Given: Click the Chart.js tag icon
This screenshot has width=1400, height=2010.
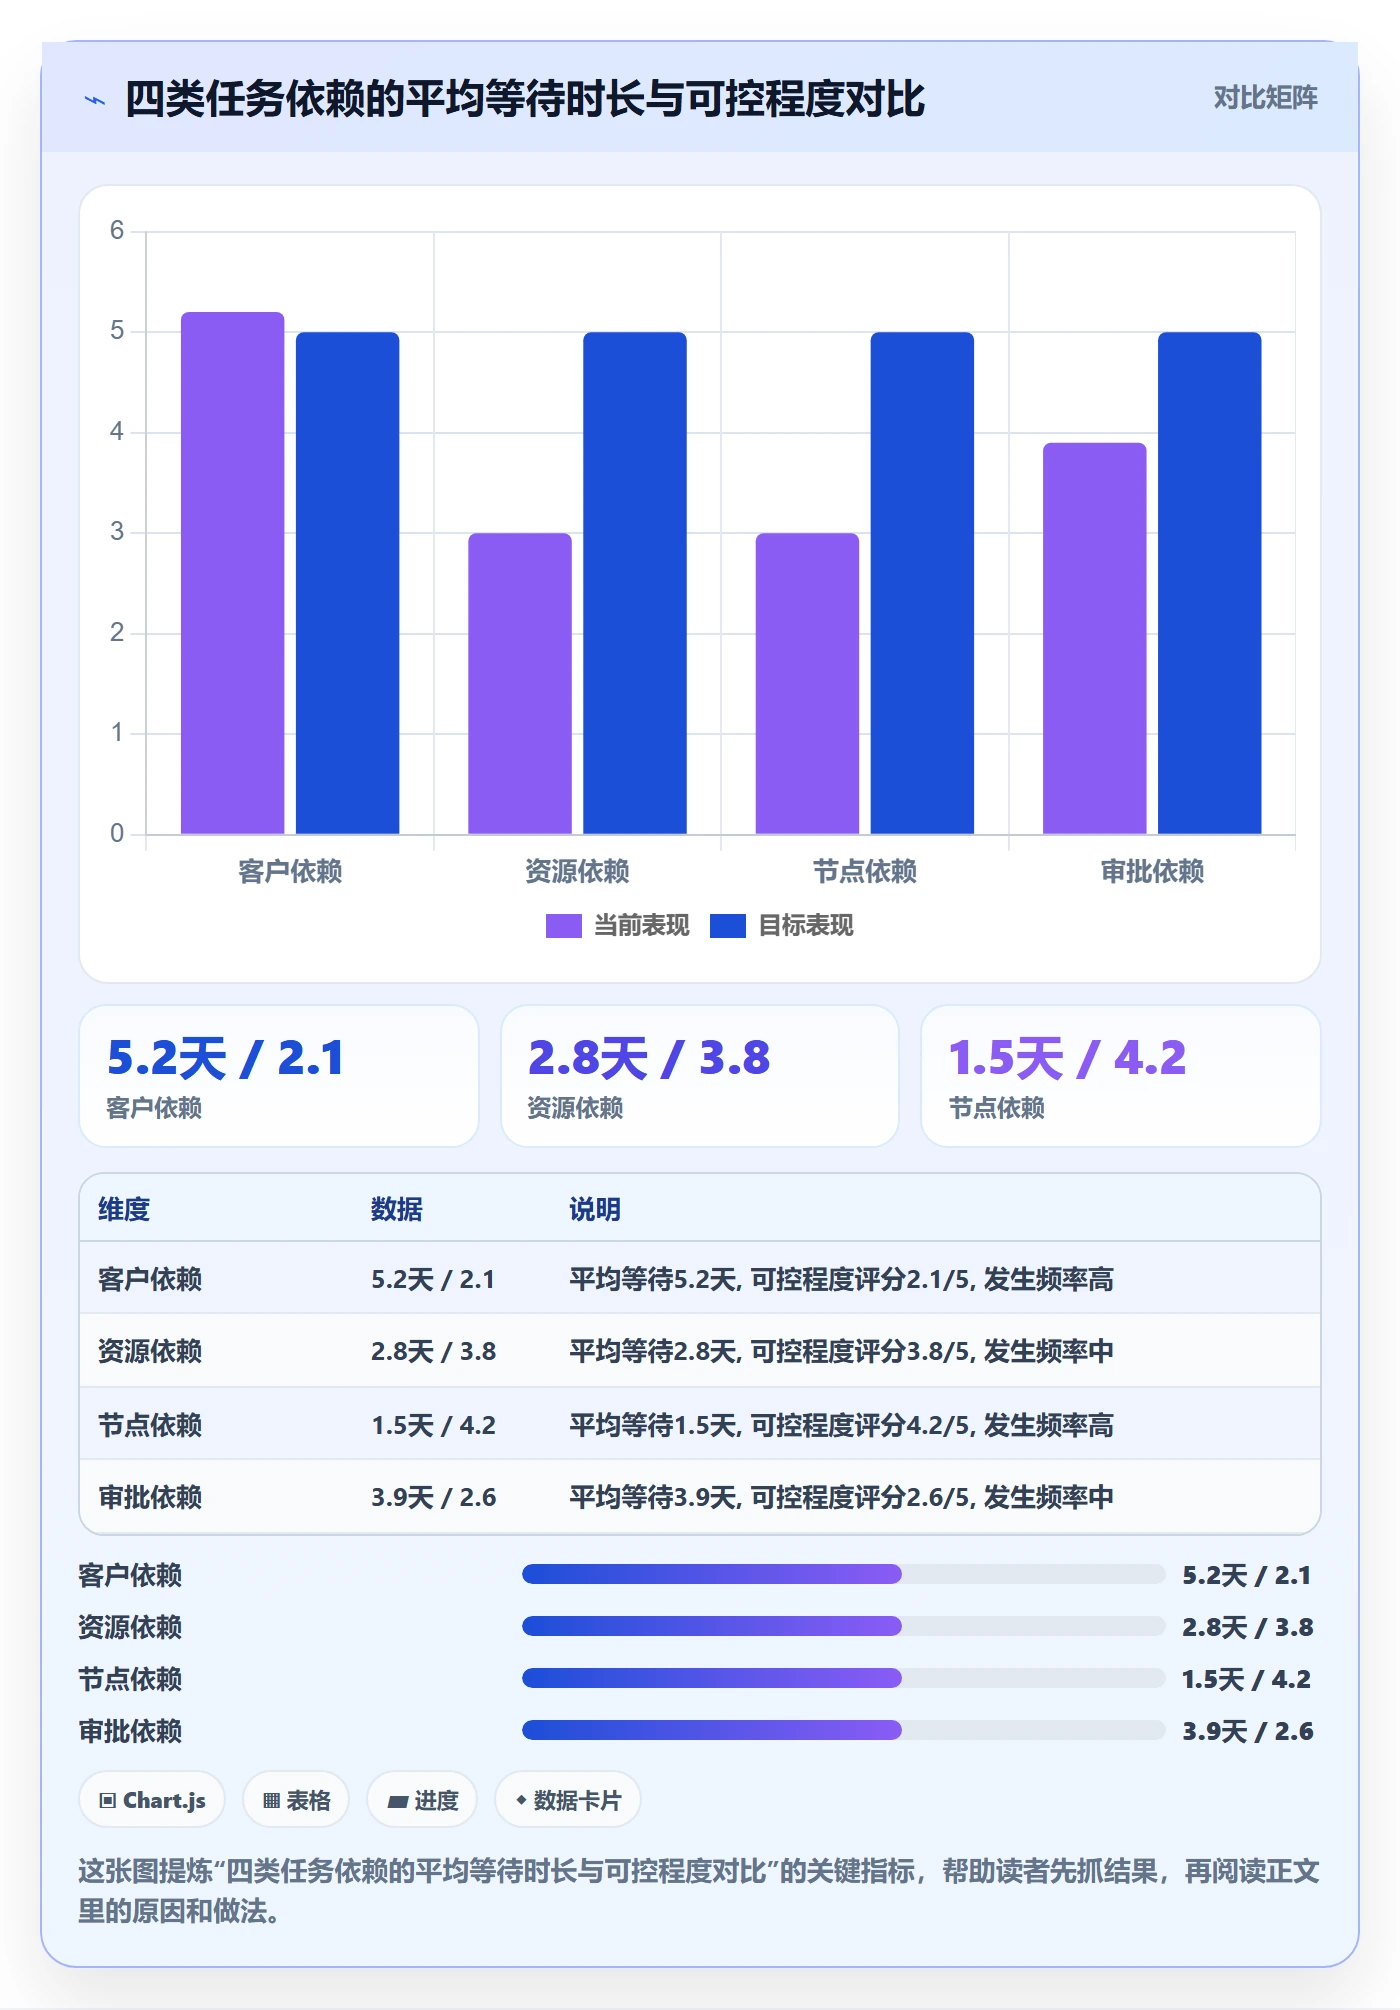Looking at the screenshot, I should point(108,1801).
